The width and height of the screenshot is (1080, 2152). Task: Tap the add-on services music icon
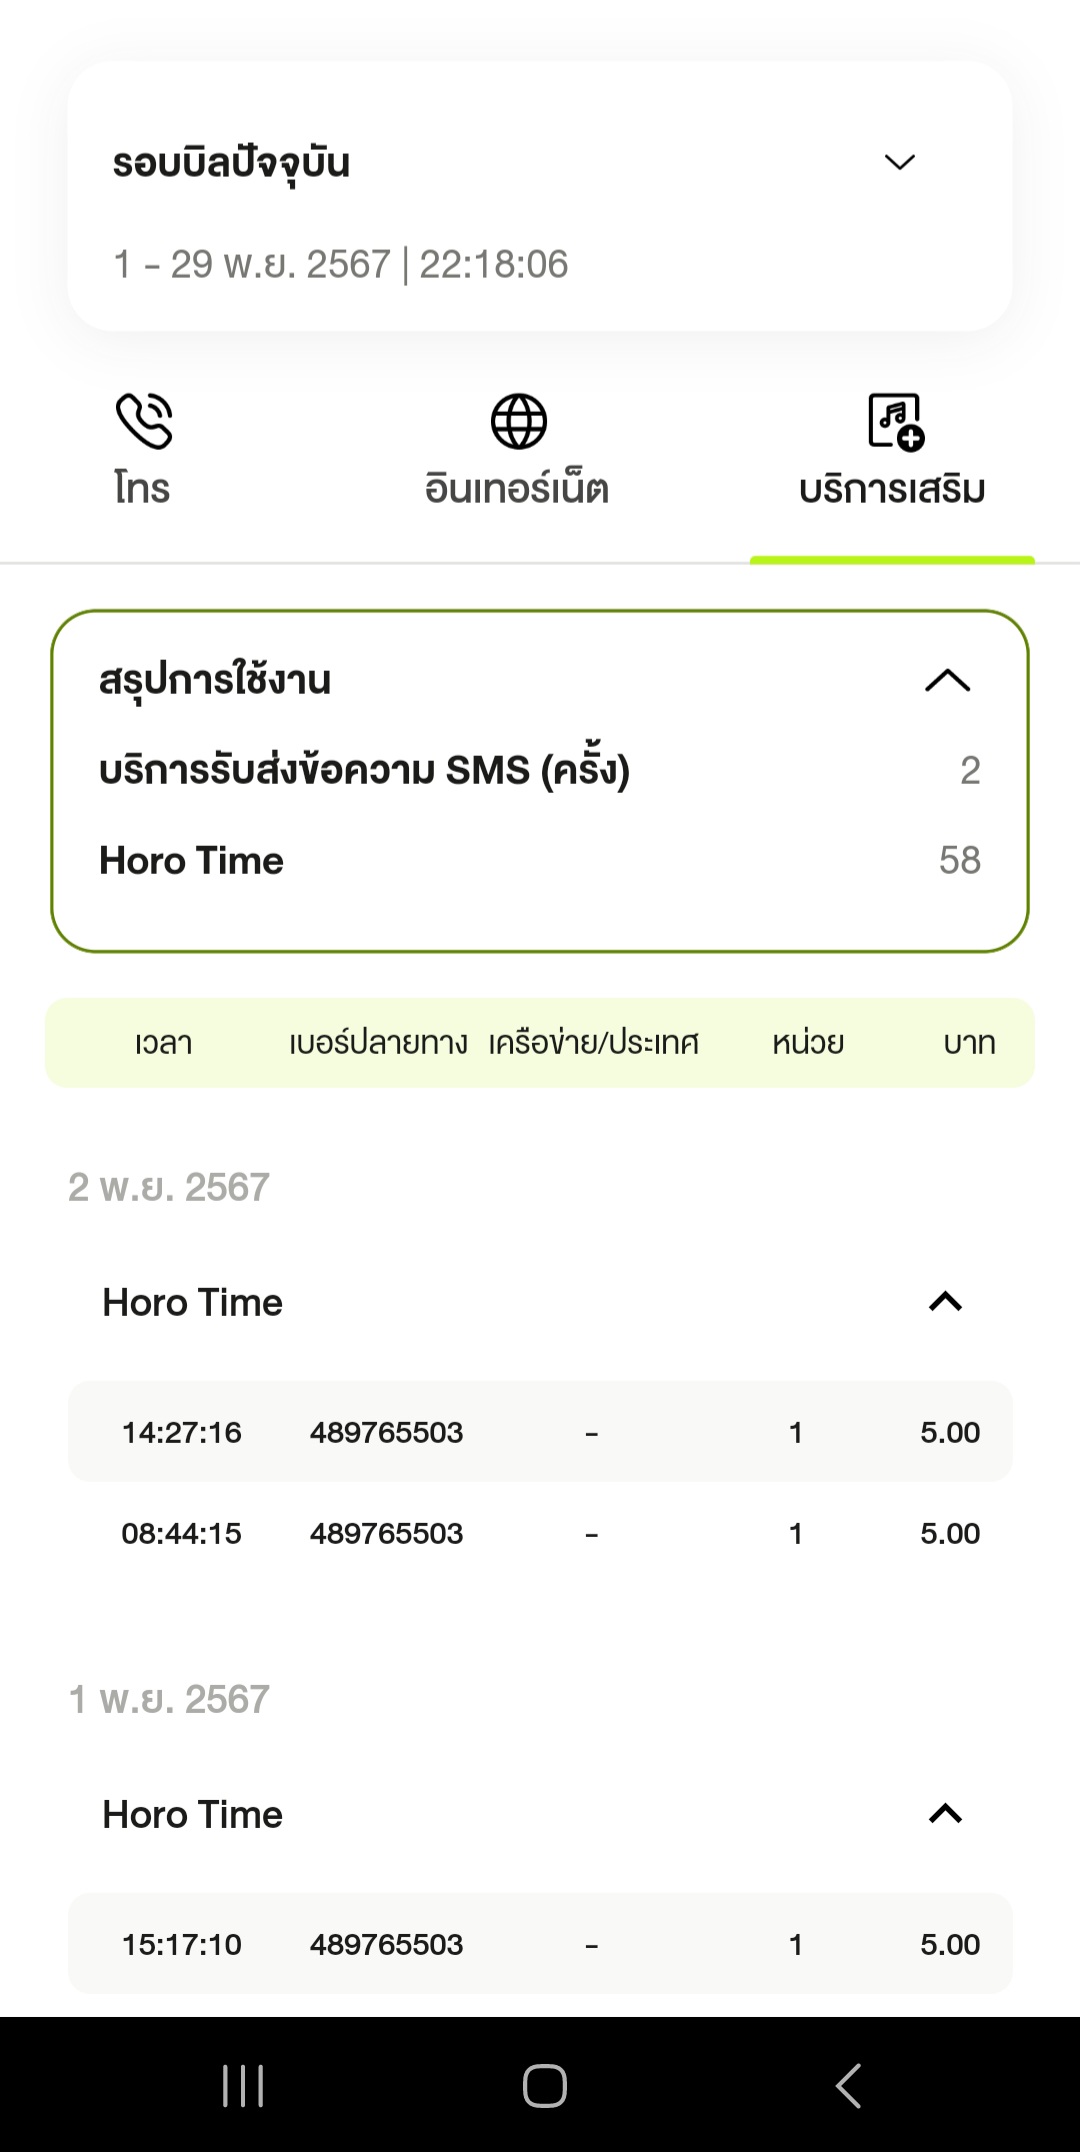point(895,421)
